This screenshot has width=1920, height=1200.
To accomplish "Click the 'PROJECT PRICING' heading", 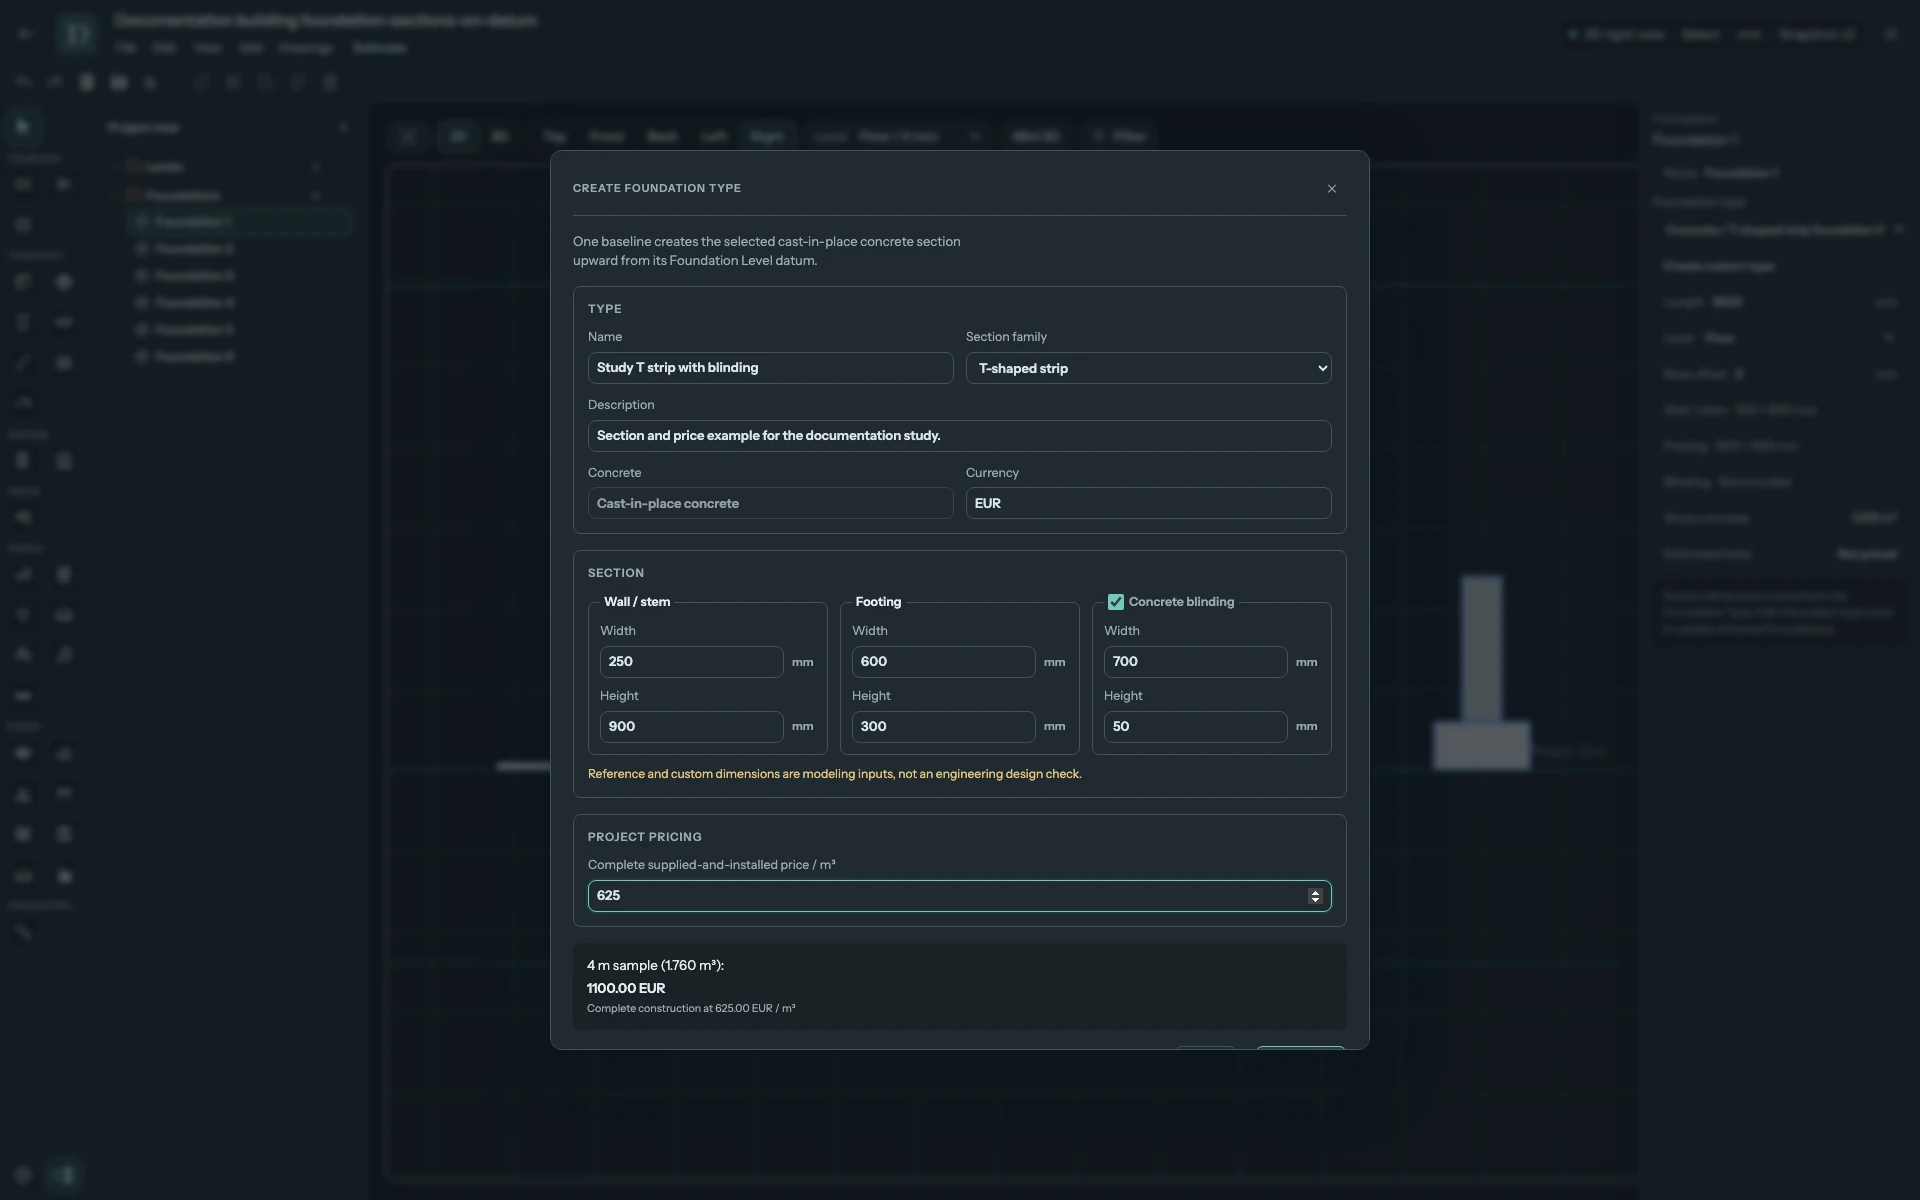I will [x=644, y=837].
